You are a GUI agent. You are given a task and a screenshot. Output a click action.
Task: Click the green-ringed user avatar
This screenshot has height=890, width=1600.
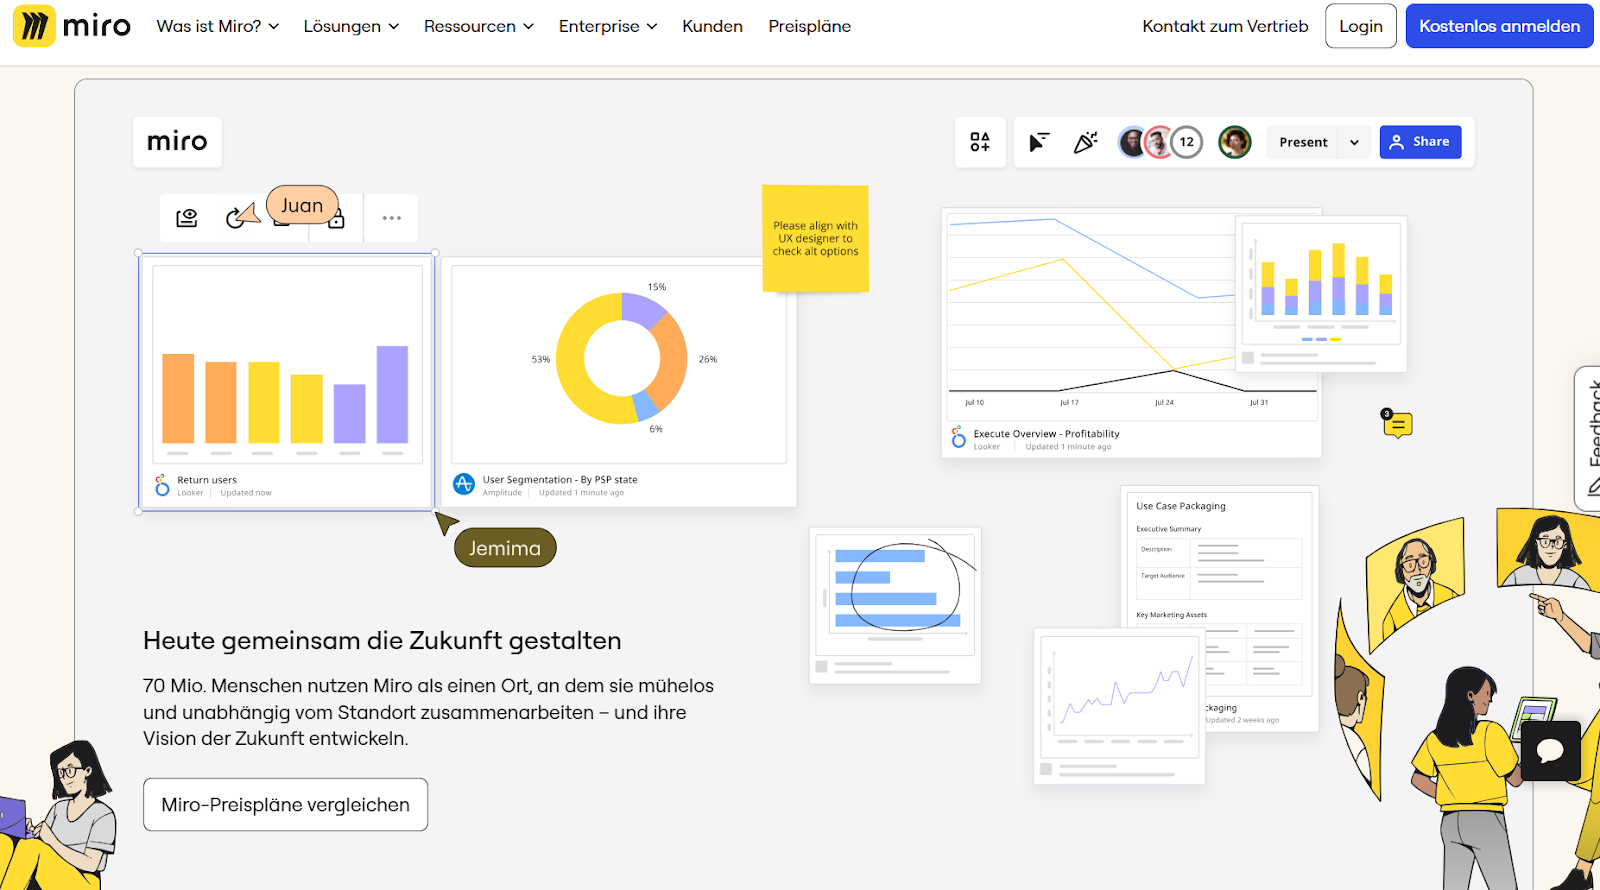[1235, 142]
